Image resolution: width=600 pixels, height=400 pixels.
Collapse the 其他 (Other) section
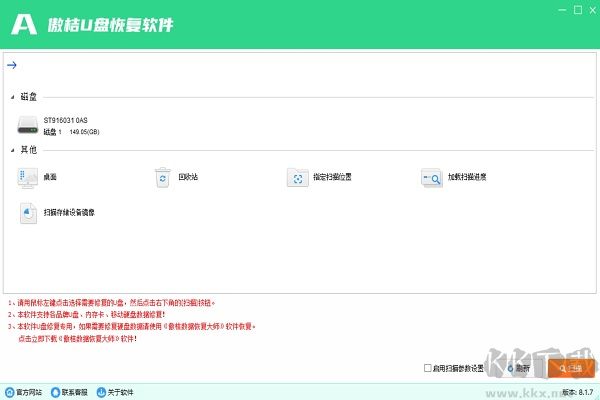click(12, 150)
